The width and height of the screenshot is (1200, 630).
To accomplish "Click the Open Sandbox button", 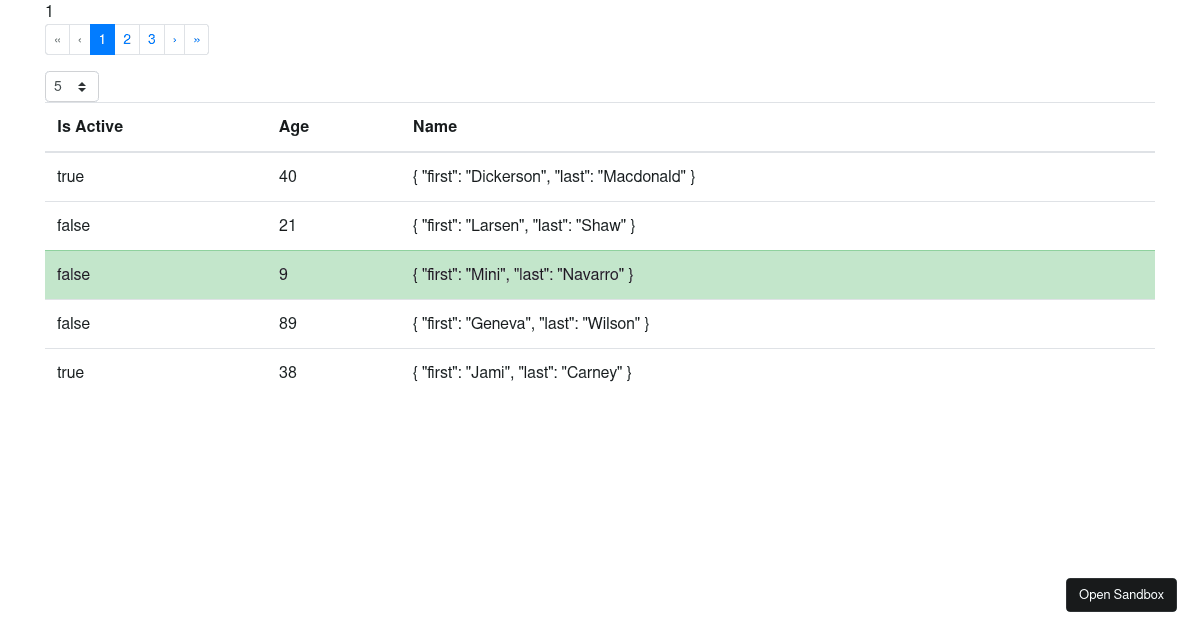I will [x=1121, y=594].
